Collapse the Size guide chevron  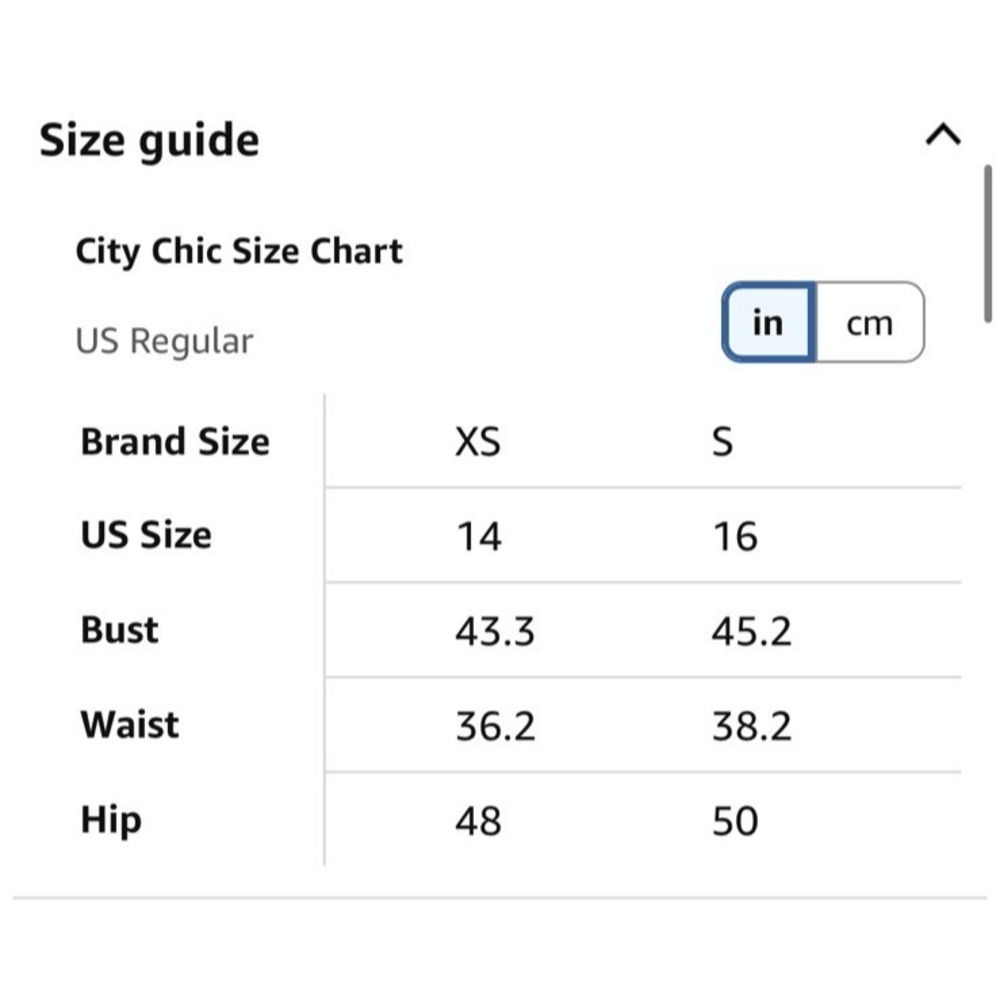(943, 135)
